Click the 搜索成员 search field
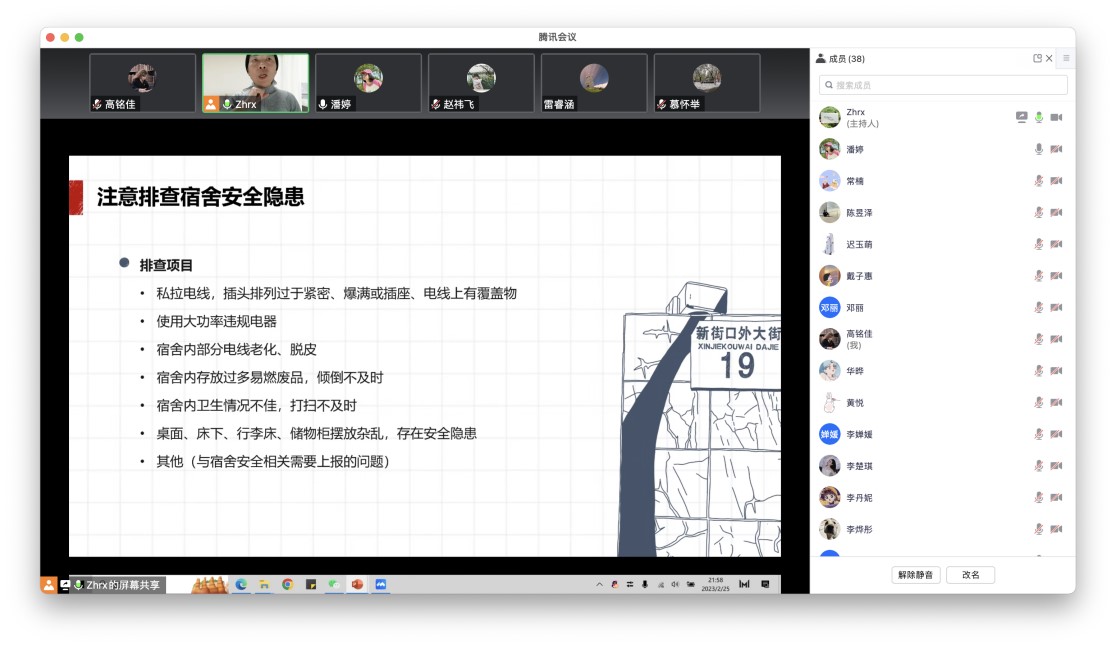 pos(941,85)
